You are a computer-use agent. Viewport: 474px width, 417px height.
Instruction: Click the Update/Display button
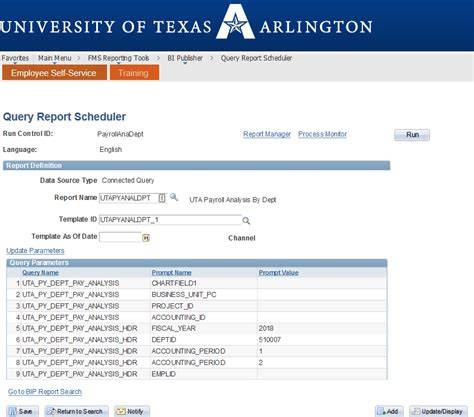[x=439, y=411]
